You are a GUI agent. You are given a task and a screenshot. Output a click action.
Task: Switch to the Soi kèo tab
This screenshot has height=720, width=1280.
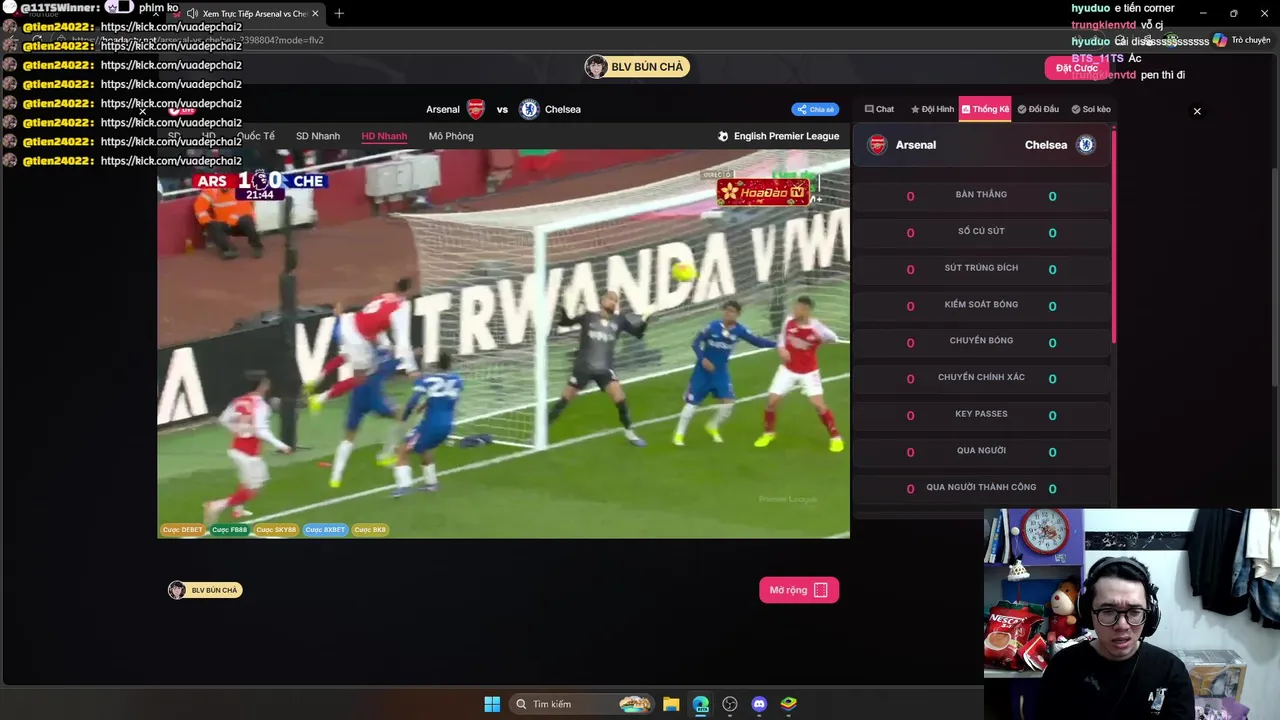pos(1091,109)
